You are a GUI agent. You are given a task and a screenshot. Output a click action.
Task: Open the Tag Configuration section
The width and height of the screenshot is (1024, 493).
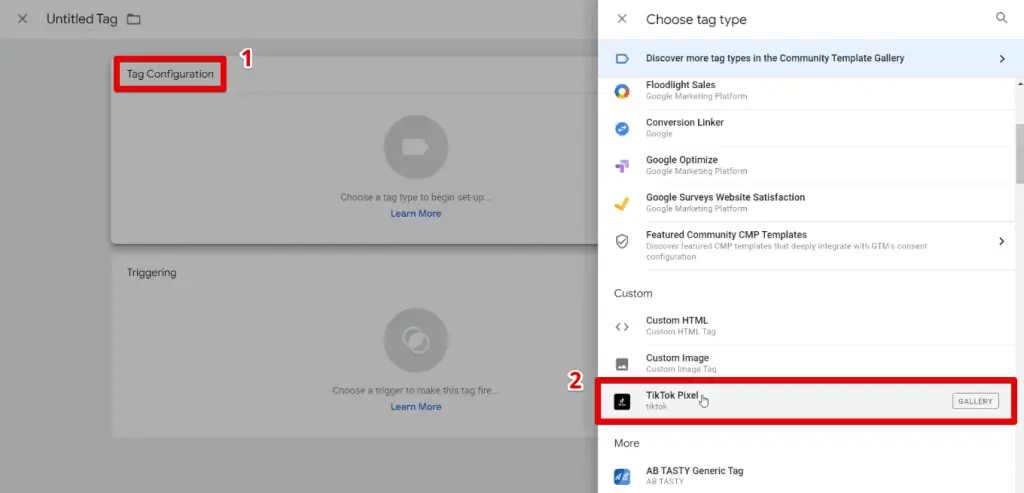pyautogui.click(x=170, y=74)
